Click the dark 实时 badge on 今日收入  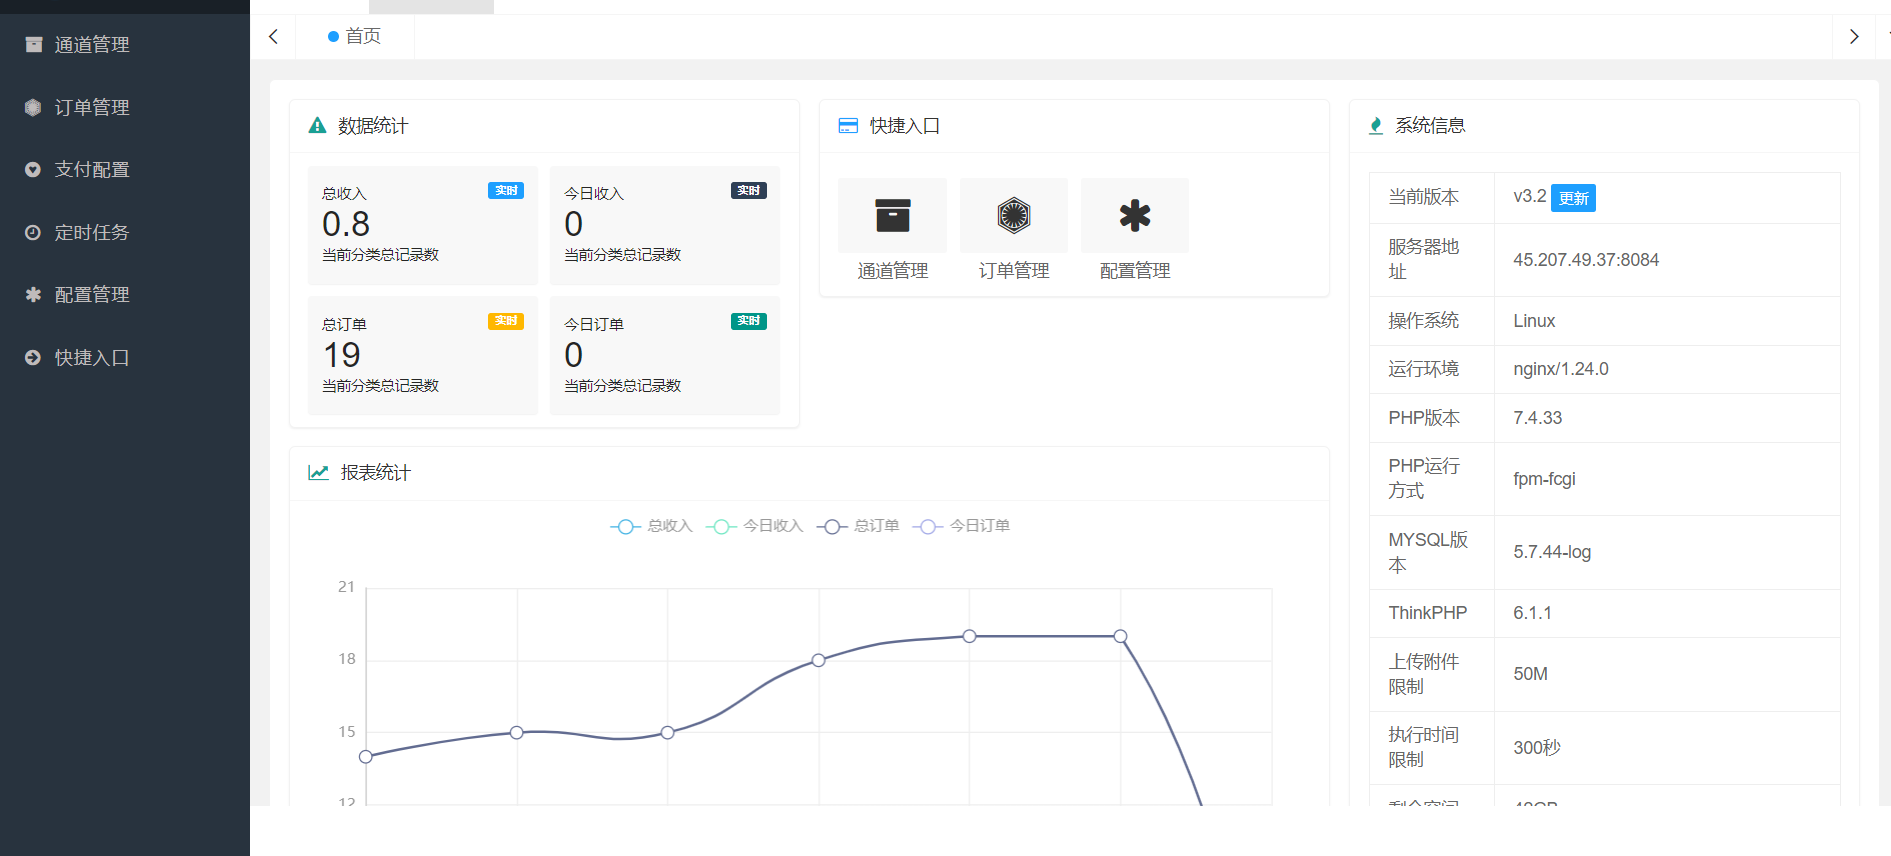[748, 190]
